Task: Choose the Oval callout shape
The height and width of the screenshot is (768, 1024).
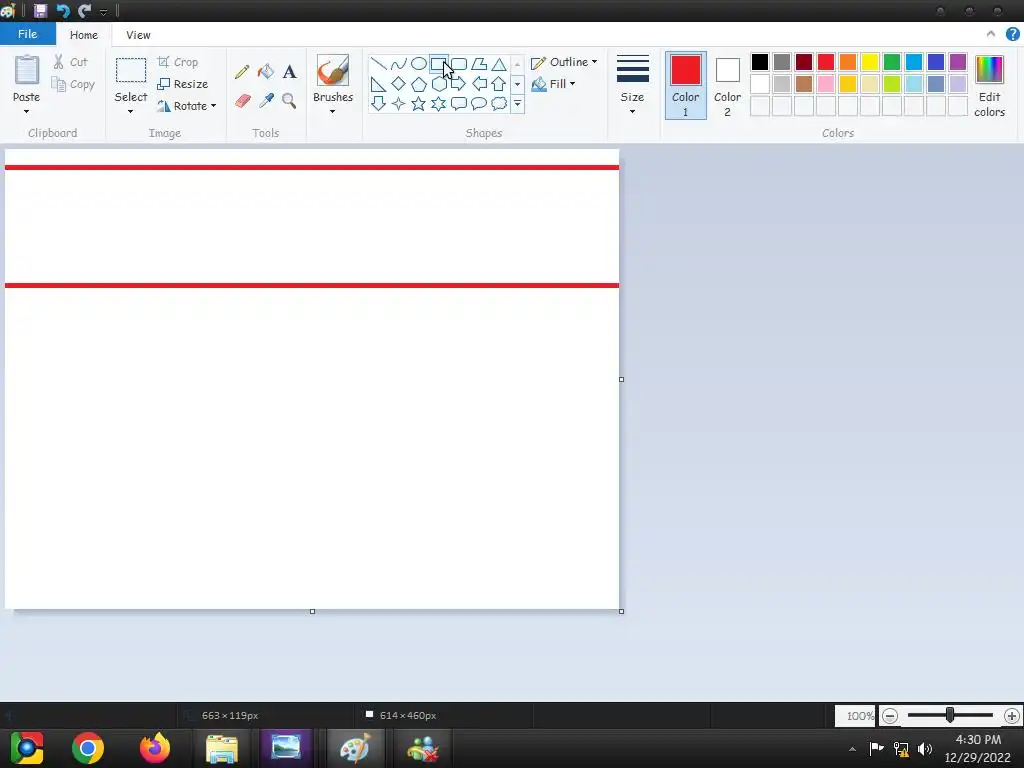Action: (479, 103)
